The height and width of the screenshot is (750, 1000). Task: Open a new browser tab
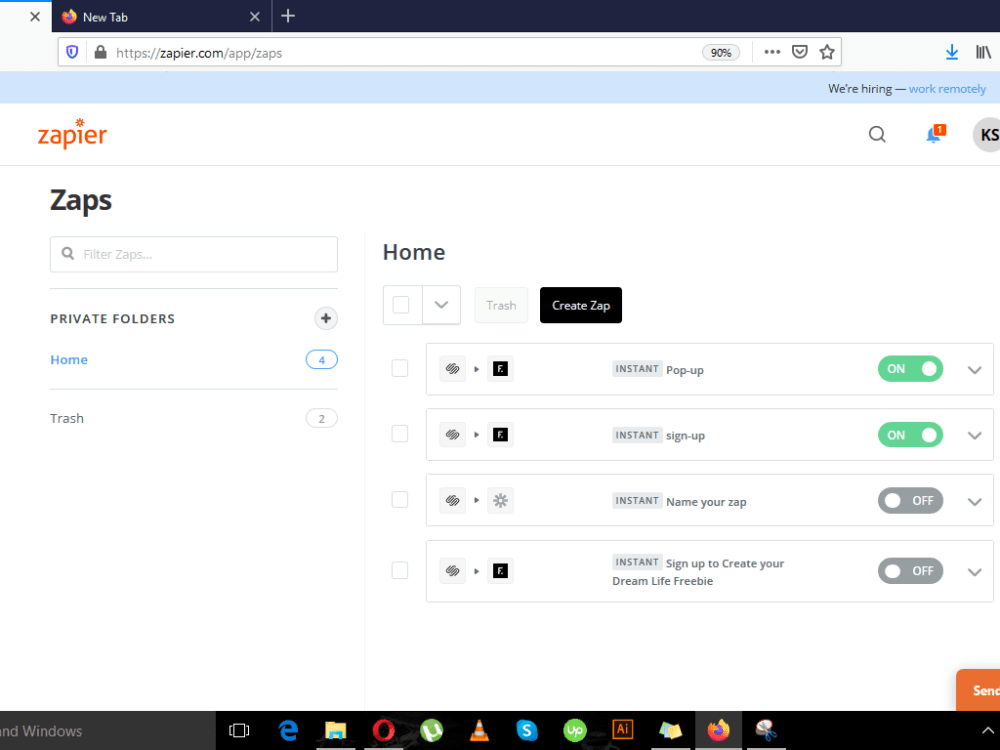(x=288, y=16)
